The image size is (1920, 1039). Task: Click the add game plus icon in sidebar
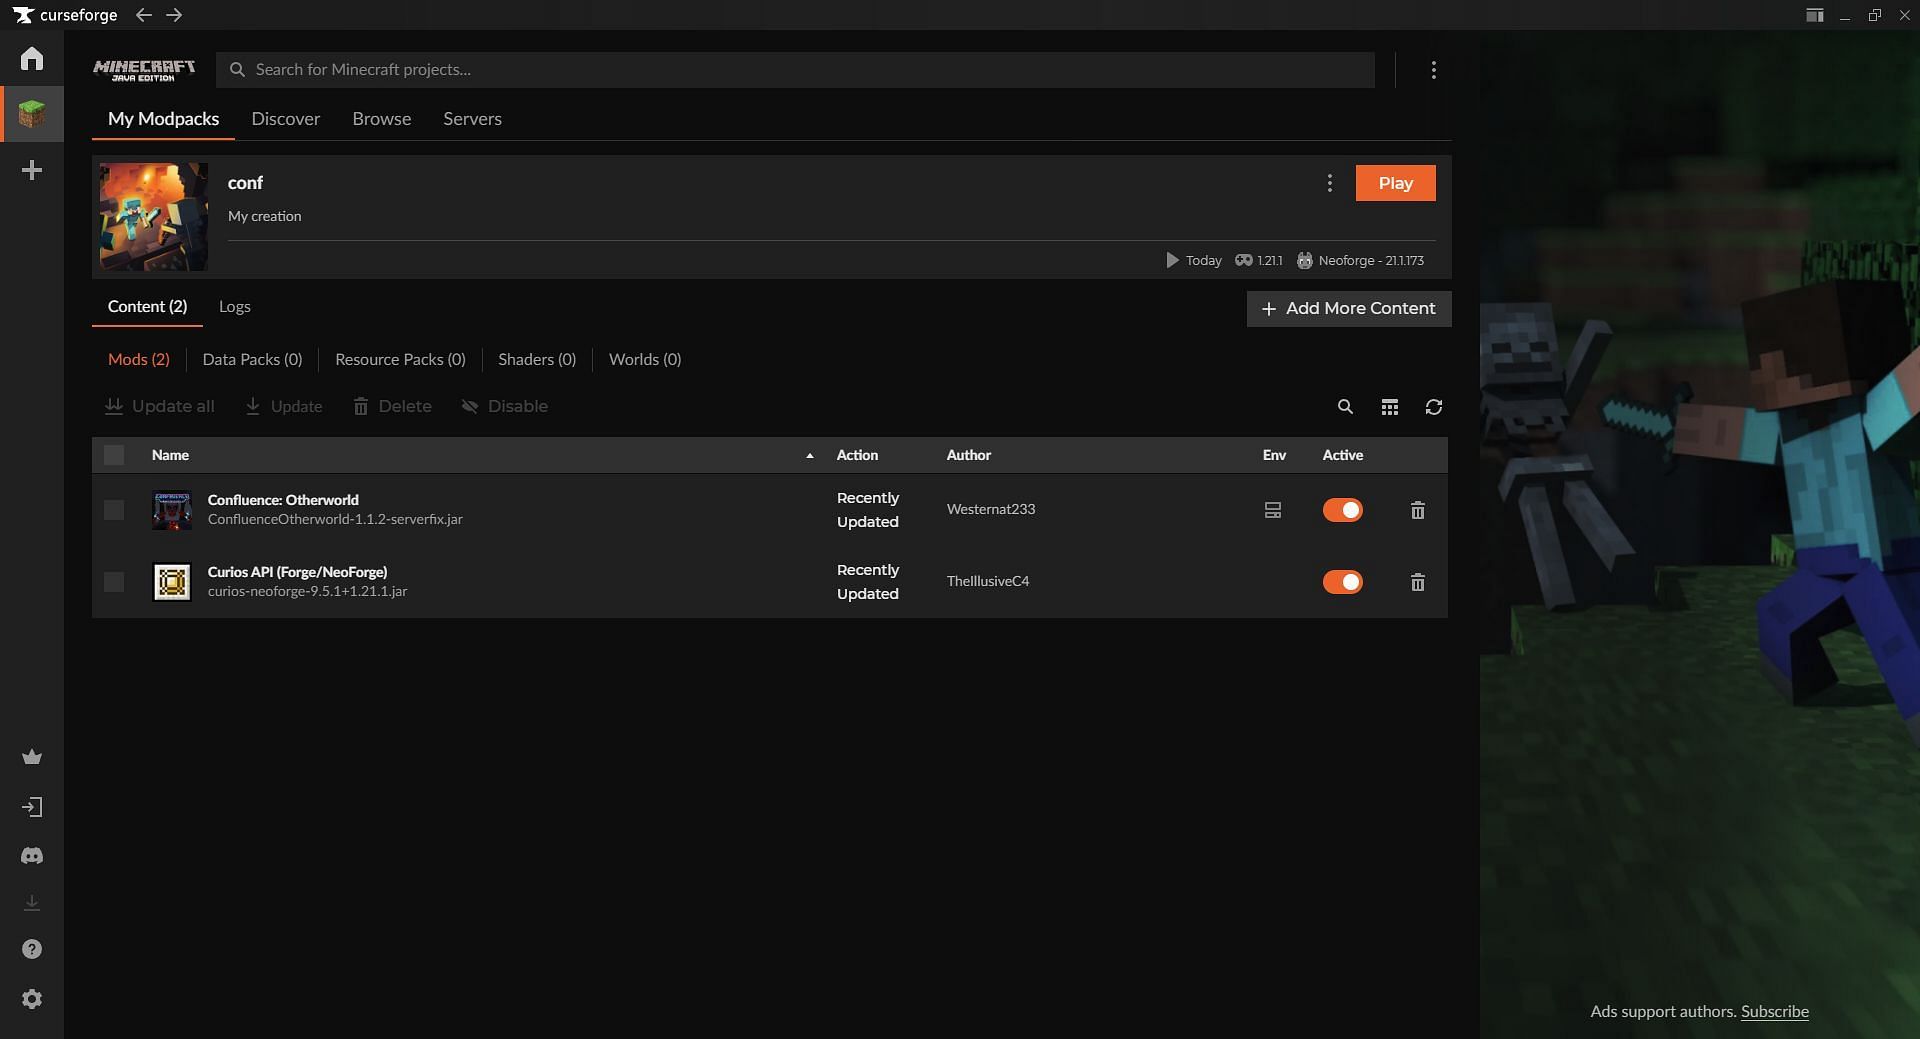pyautogui.click(x=32, y=171)
